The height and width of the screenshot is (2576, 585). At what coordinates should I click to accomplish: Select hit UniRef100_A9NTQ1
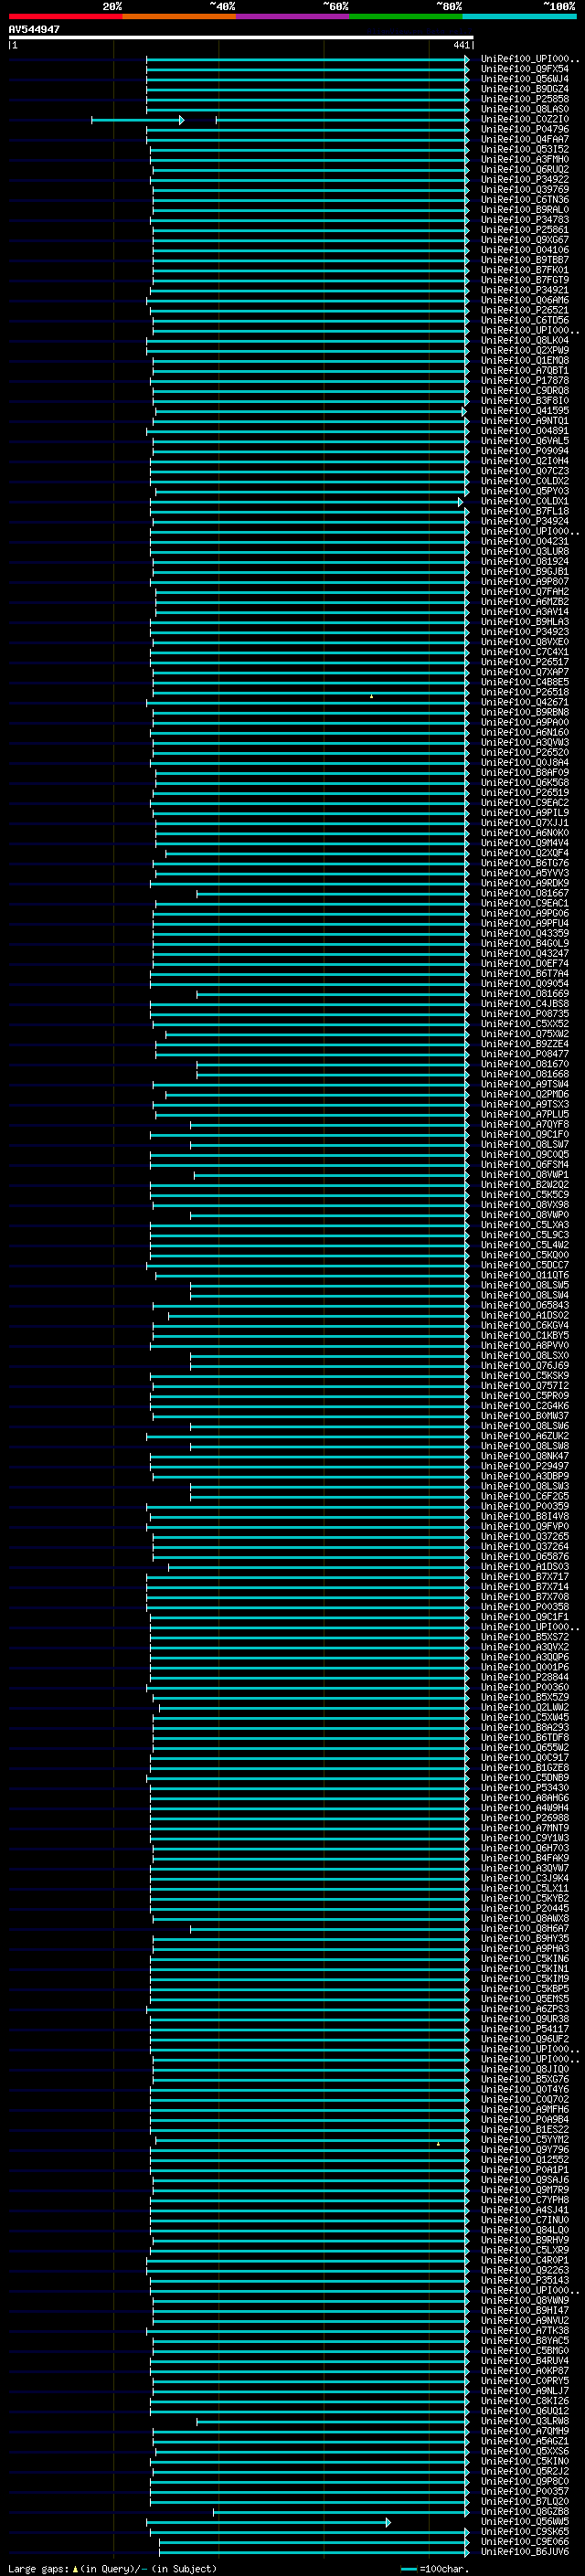[525, 420]
